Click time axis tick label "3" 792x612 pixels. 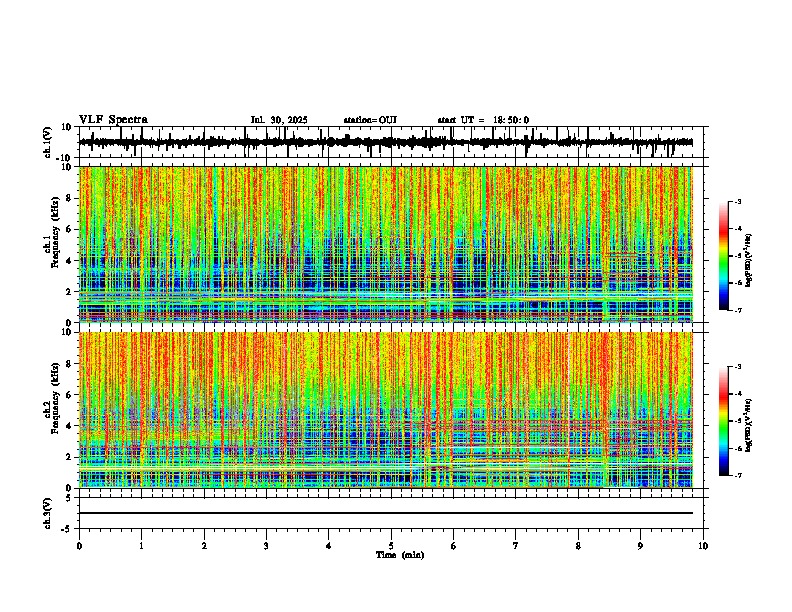pyautogui.click(x=266, y=546)
